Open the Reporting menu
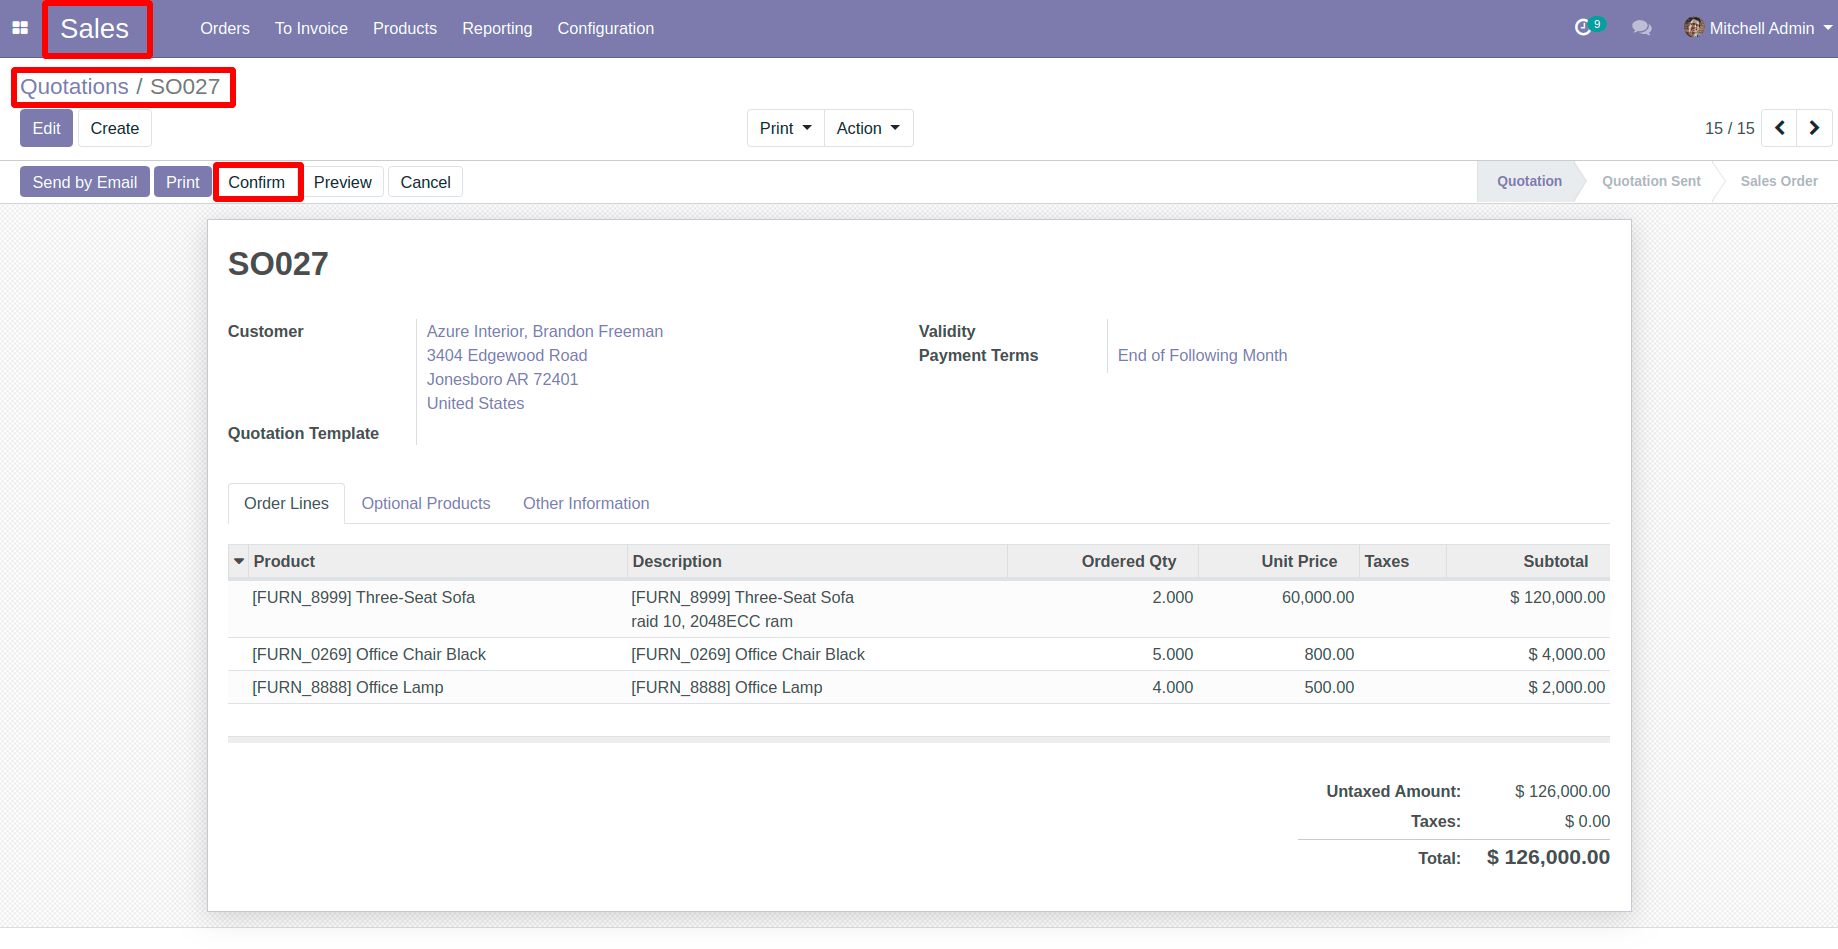1838x949 pixels. coord(497,28)
